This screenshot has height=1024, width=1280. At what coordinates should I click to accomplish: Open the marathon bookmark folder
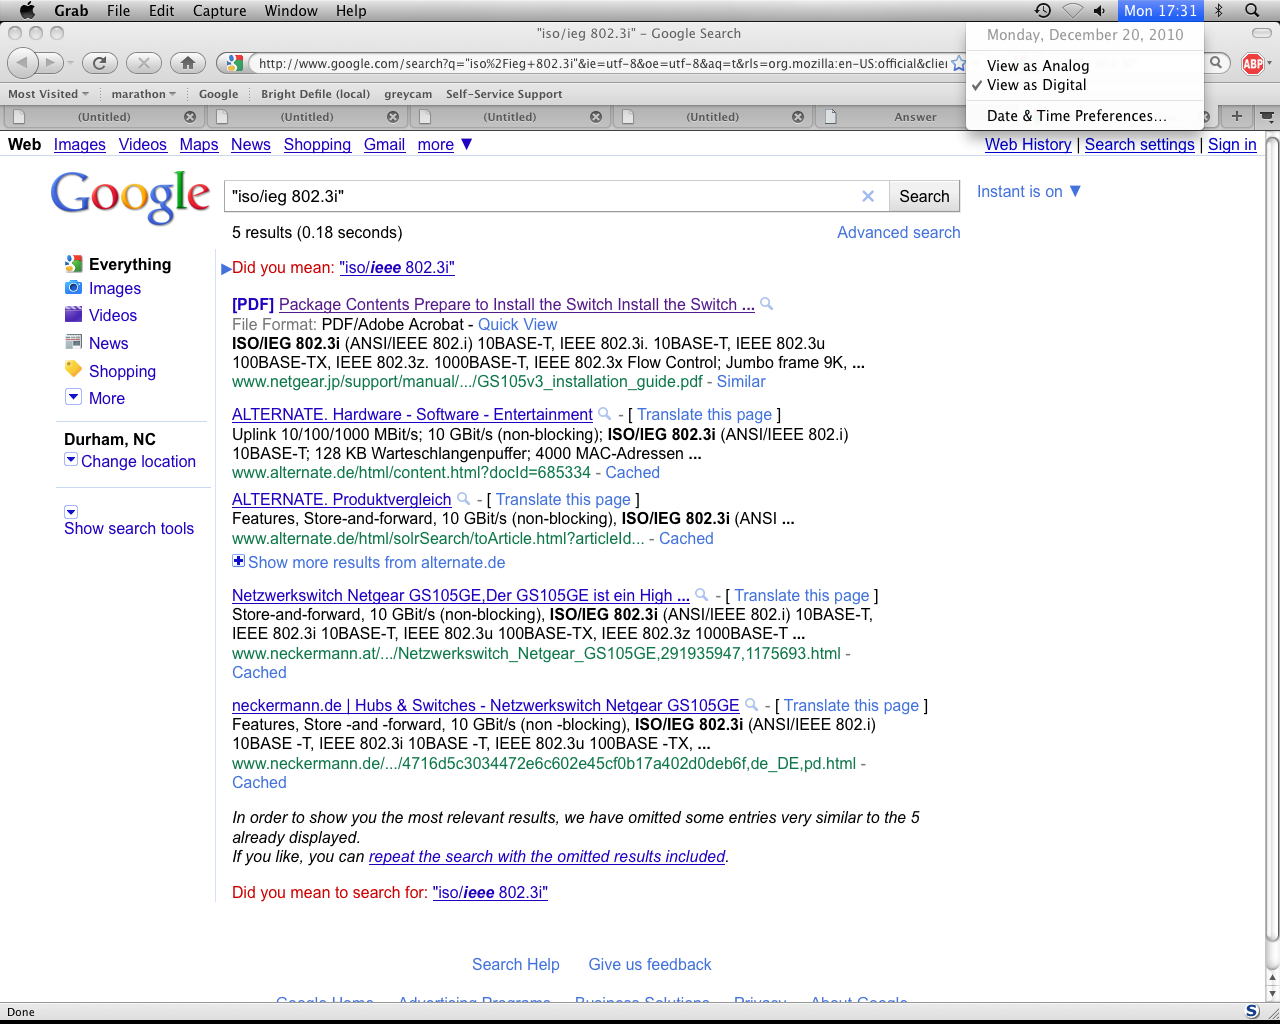click(143, 94)
